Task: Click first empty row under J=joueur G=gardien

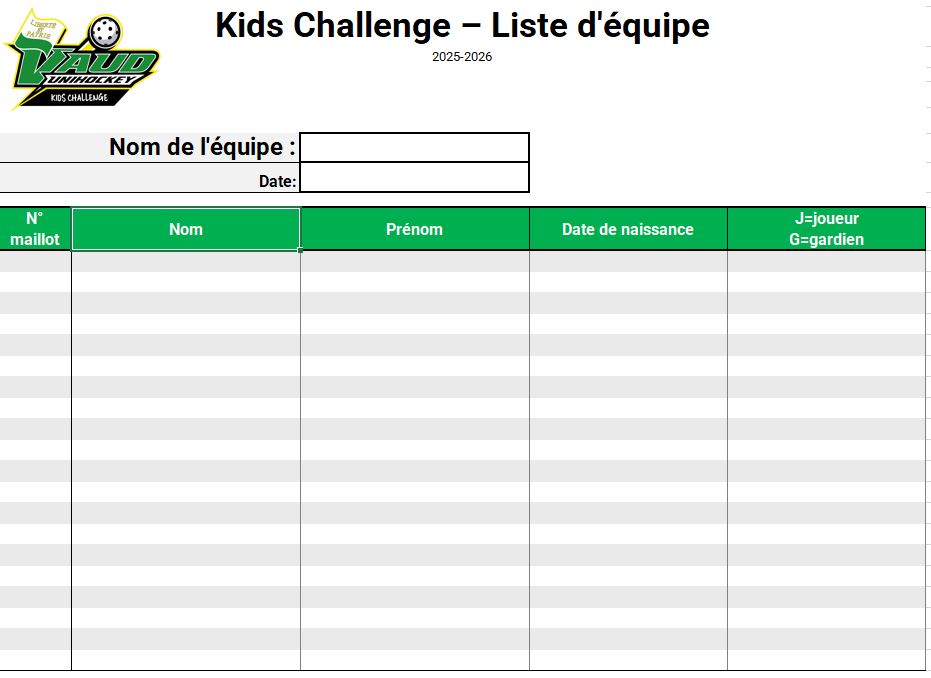Action: click(825, 262)
